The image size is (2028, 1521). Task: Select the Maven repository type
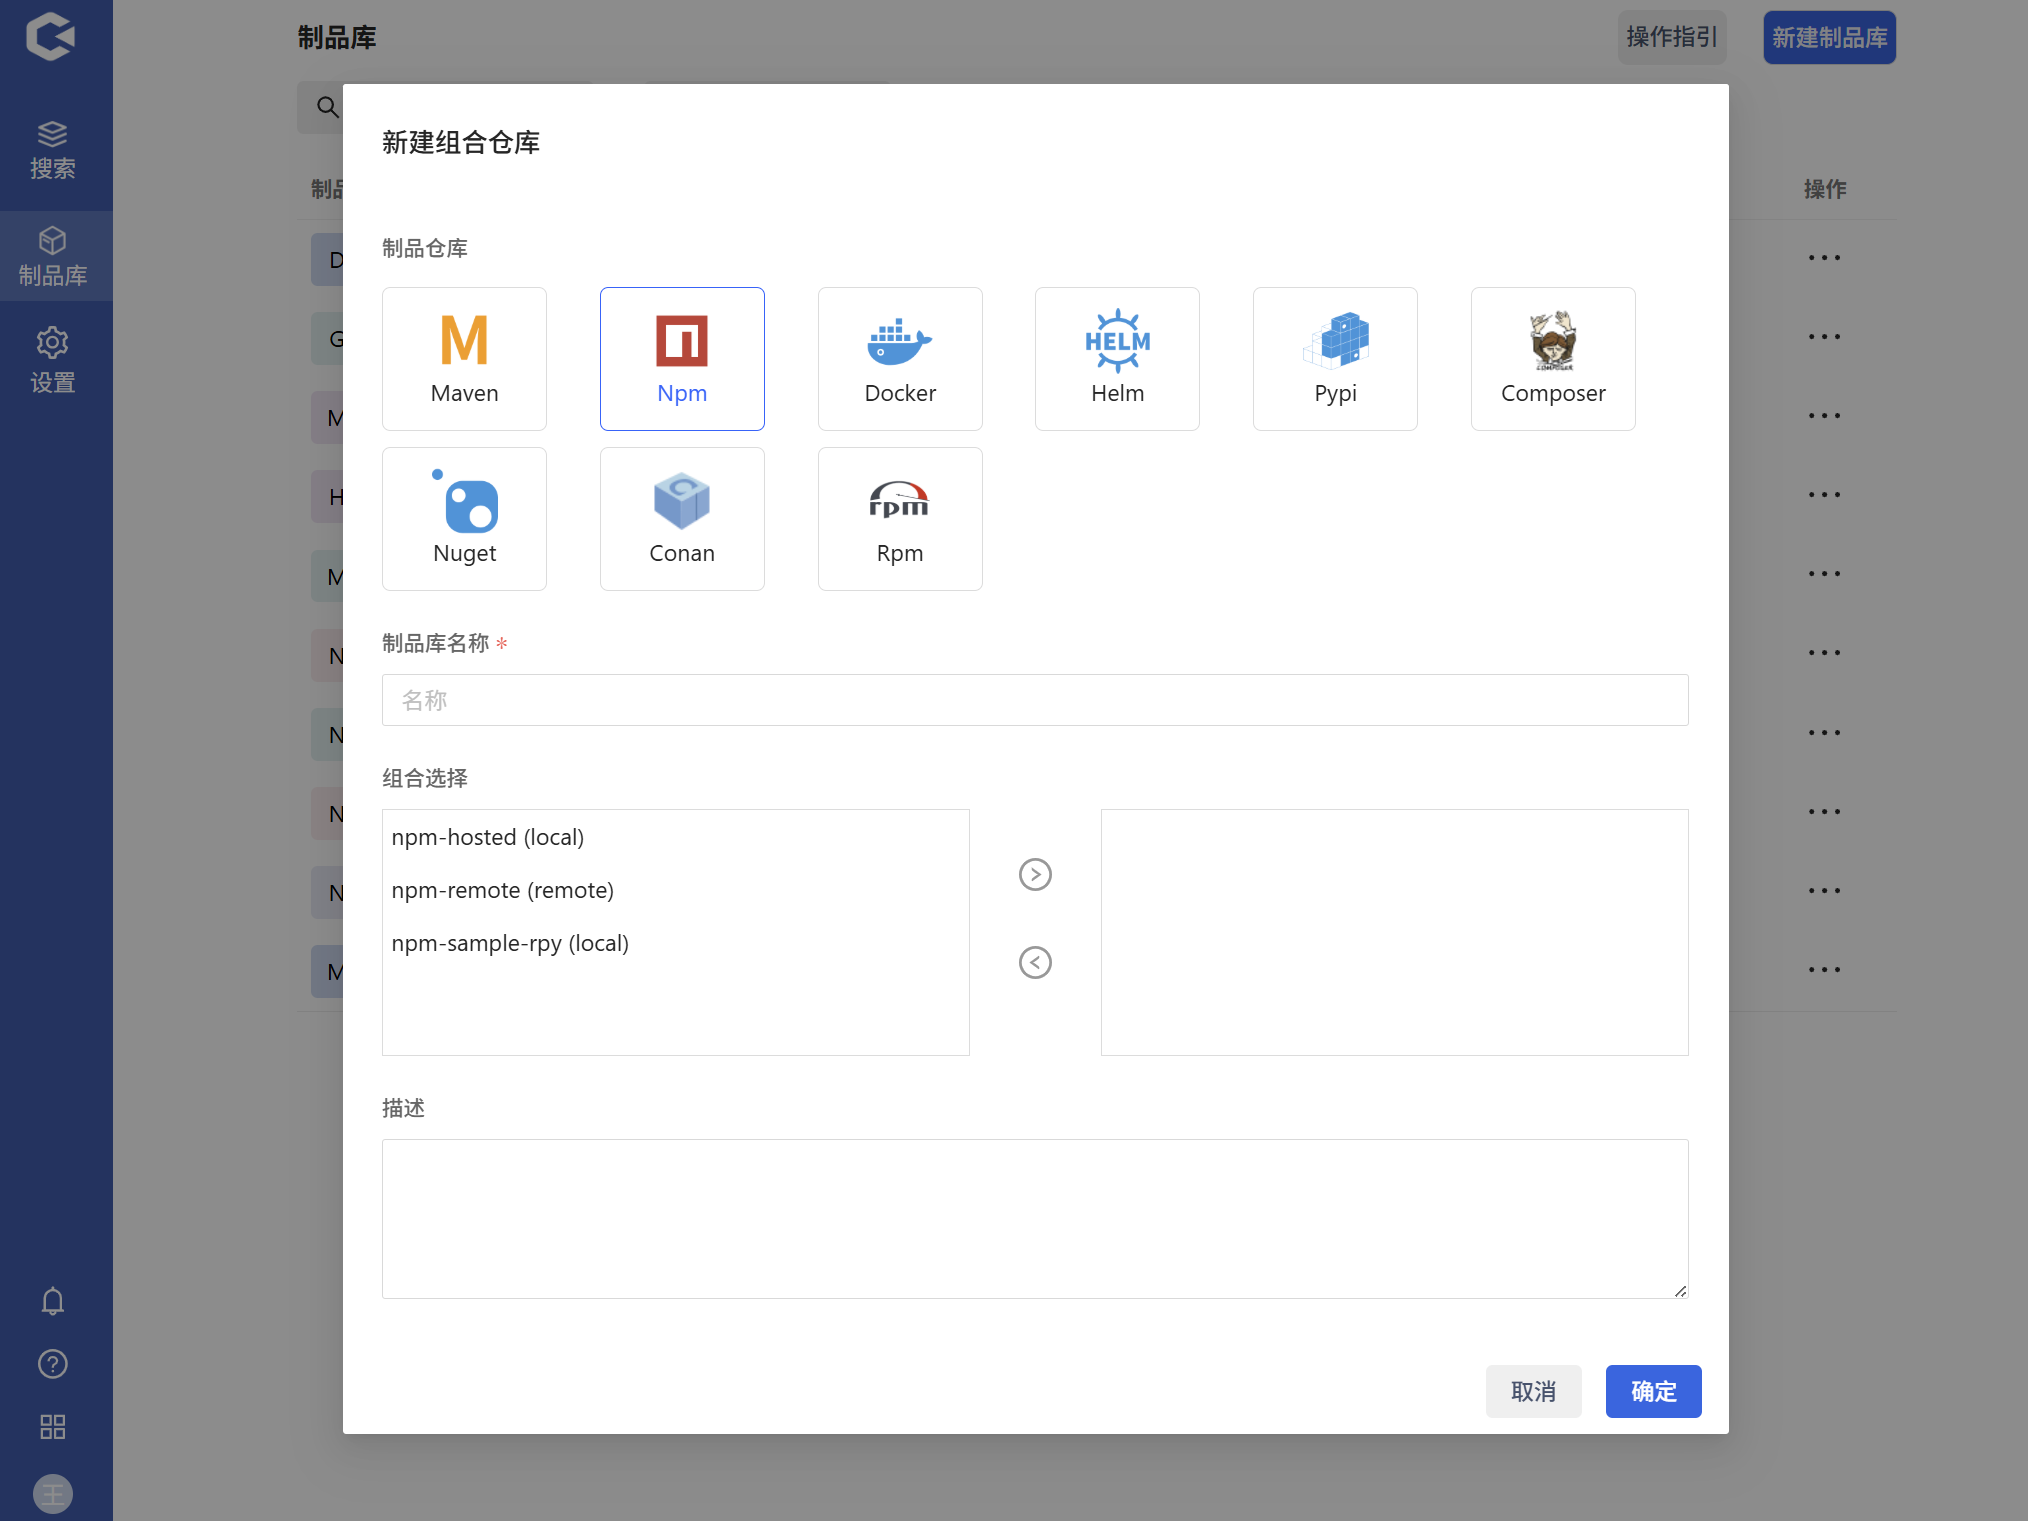(464, 358)
